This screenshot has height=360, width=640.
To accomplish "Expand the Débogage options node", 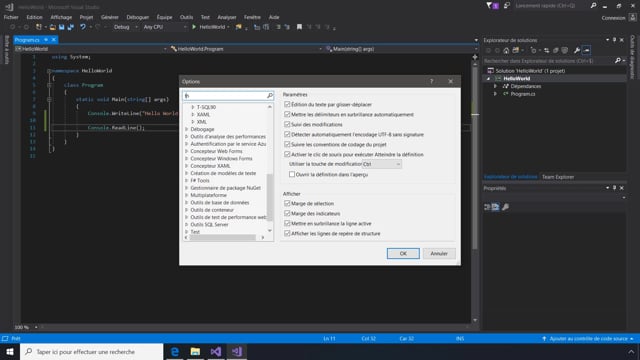I will point(187,129).
